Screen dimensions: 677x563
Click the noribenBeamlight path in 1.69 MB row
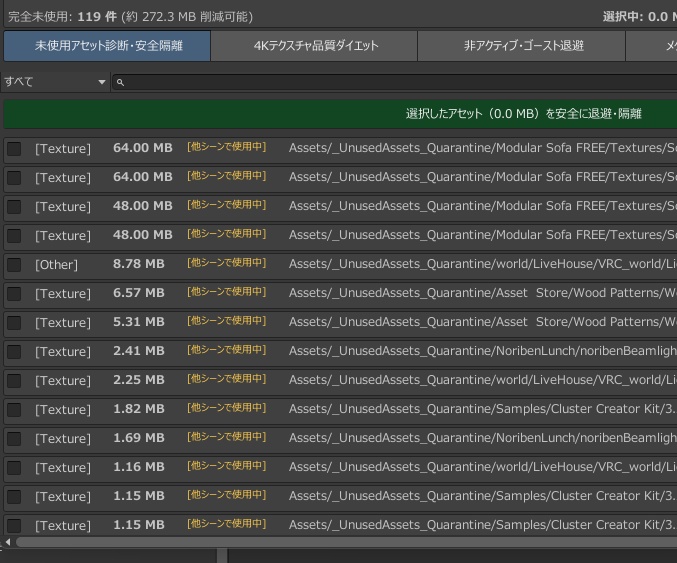click(483, 438)
